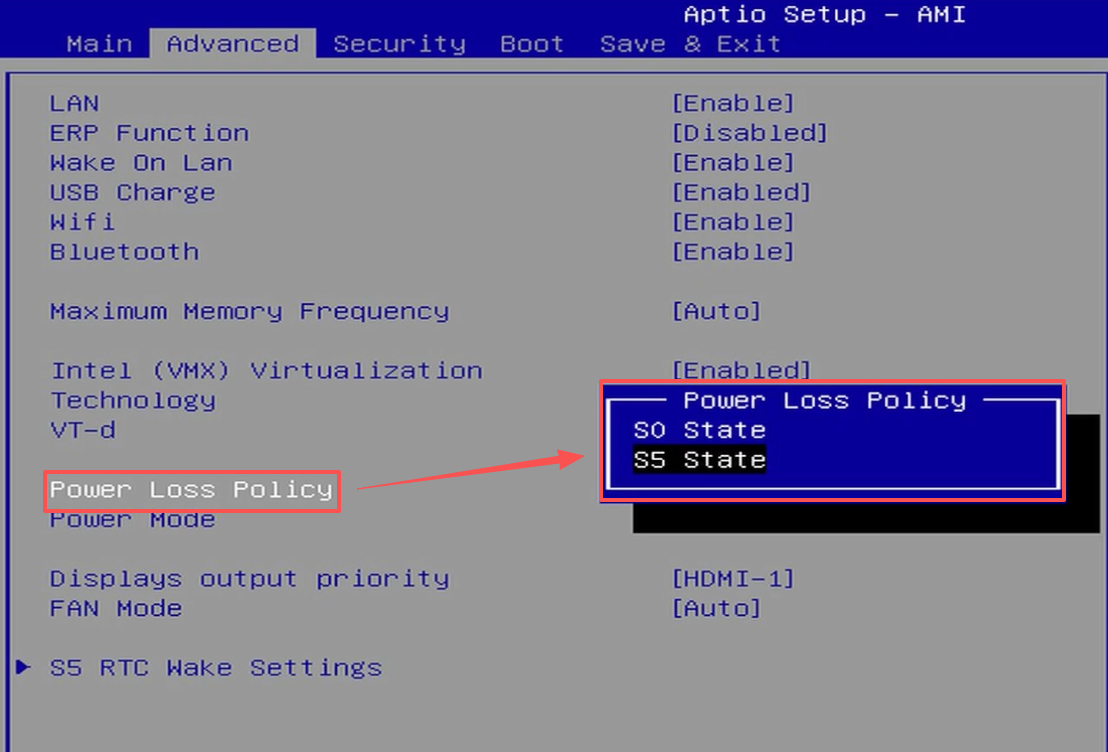
Task: Change Intel VMX Virtualization Enabled value
Action: 740,371
